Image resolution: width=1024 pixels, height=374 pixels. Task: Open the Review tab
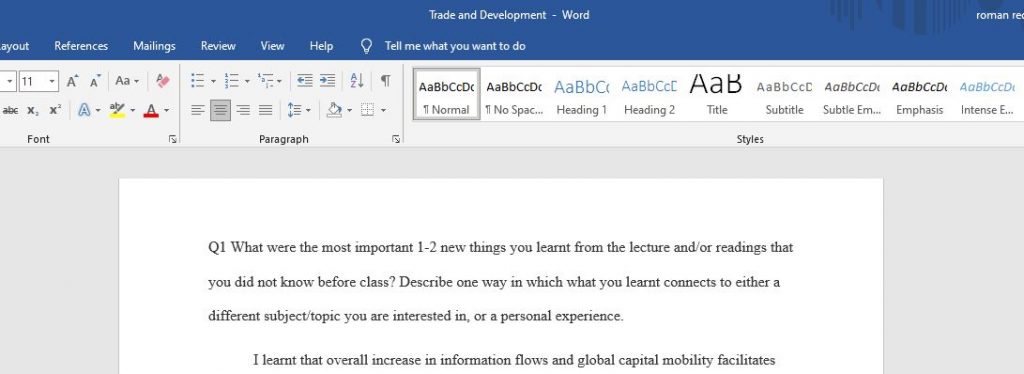click(x=218, y=46)
